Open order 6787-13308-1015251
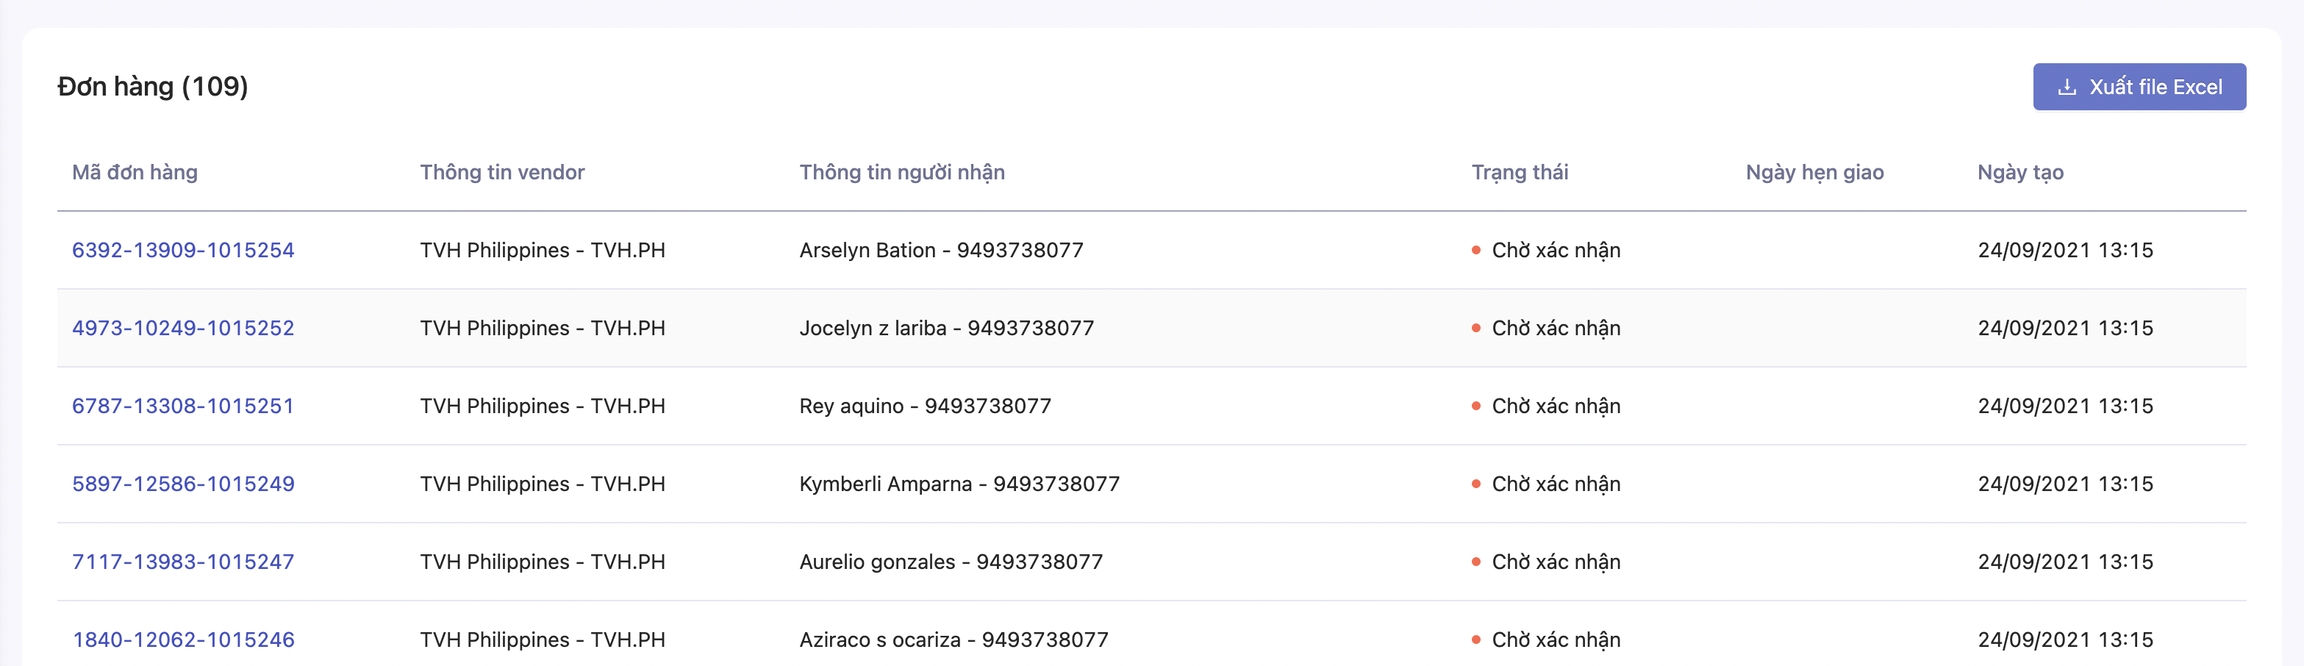2304x666 pixels. pyautogui.click(x=183, y=406)
